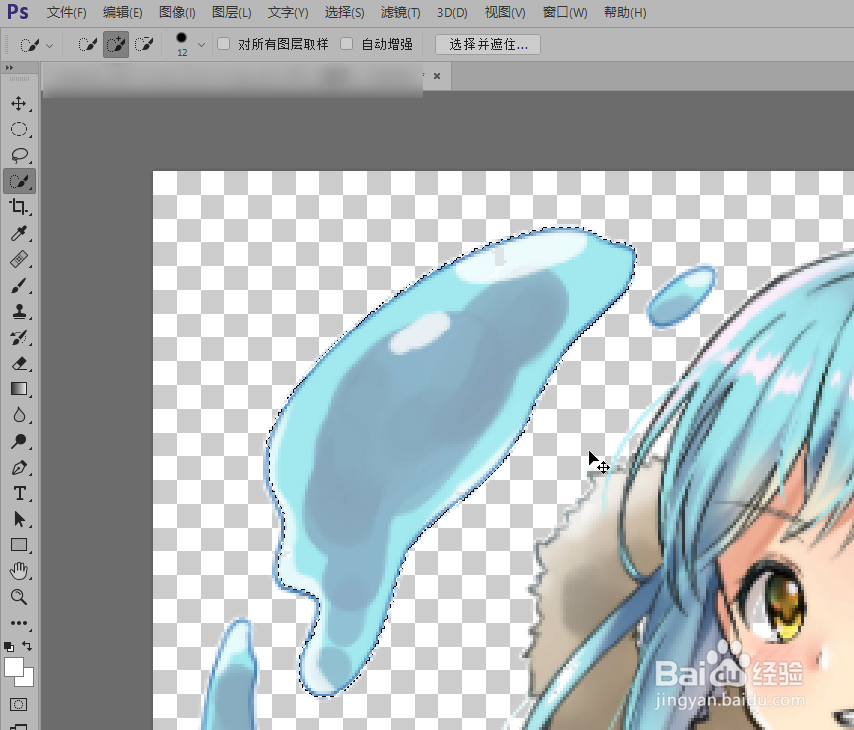This screenshot has height=730, width=854.
Task: Select the Brush tool
Action: pyautogui.click(x=19, y=285)
